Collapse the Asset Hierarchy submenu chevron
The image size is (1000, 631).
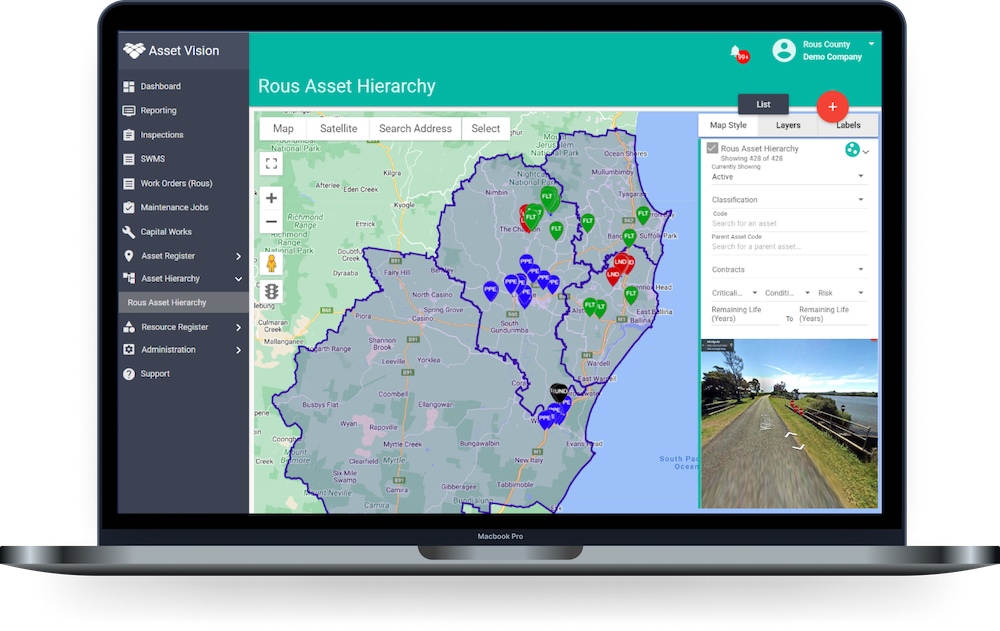239,279
